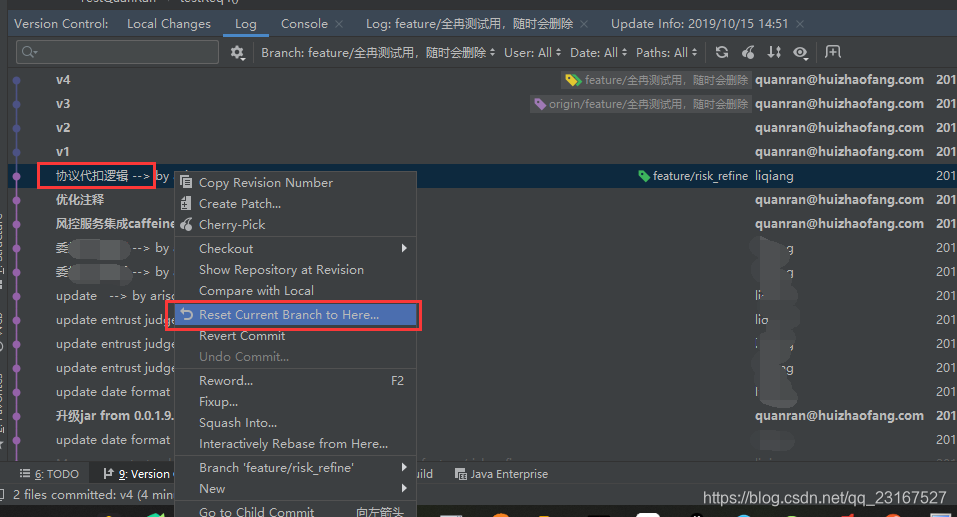The width and height of the screenshot is (957, 517).
Task: Choose Fixup... menu entry
Action: pos(295,402)
